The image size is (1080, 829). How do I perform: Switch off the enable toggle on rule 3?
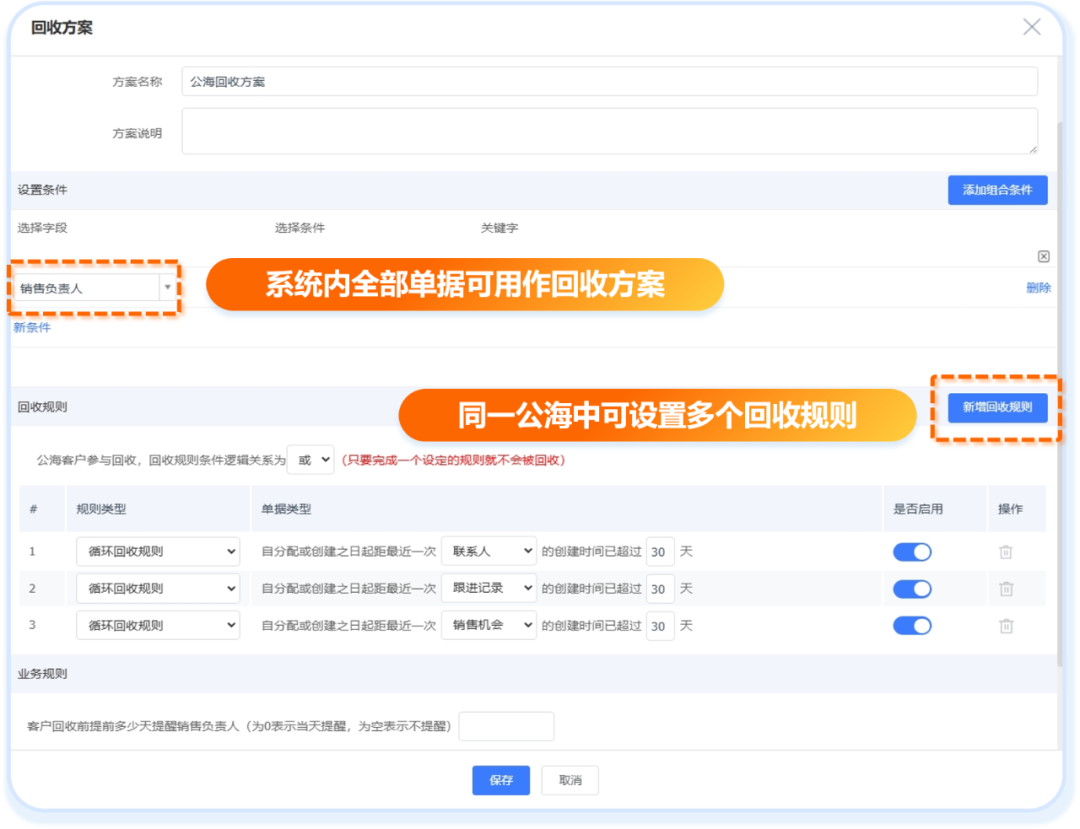[x=911, y=625]
